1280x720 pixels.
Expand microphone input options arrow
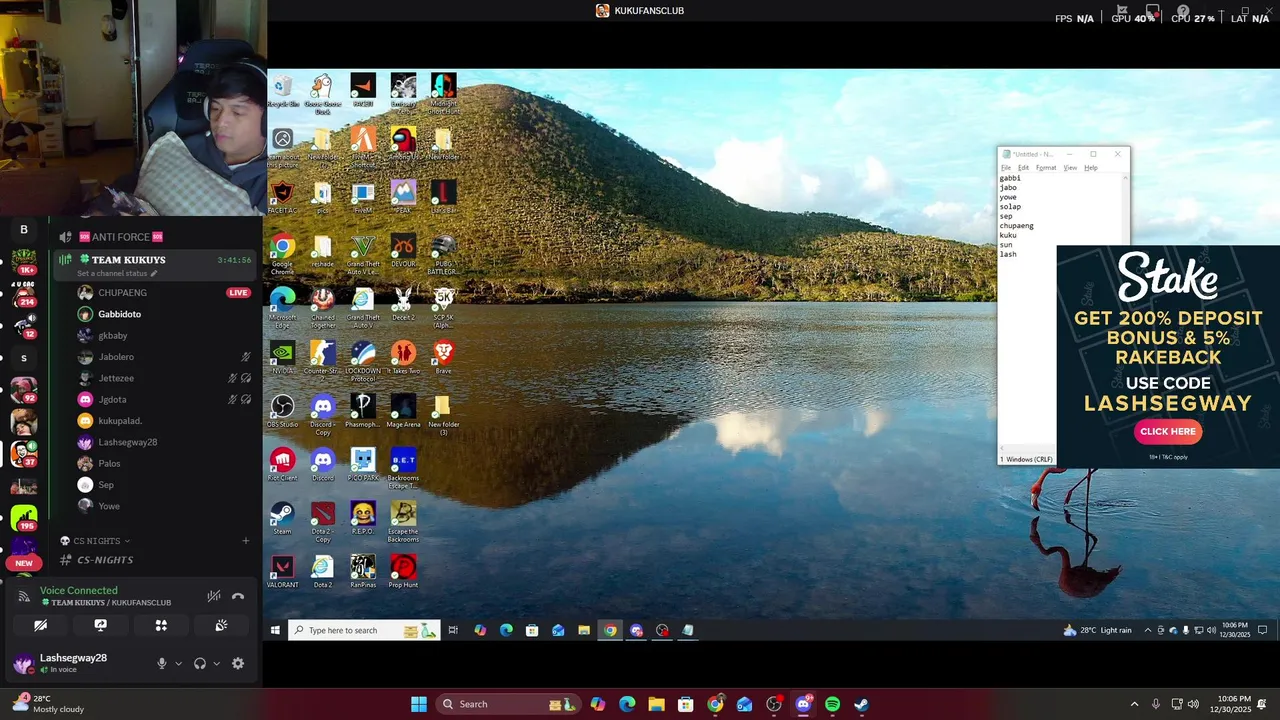[178, 663]
